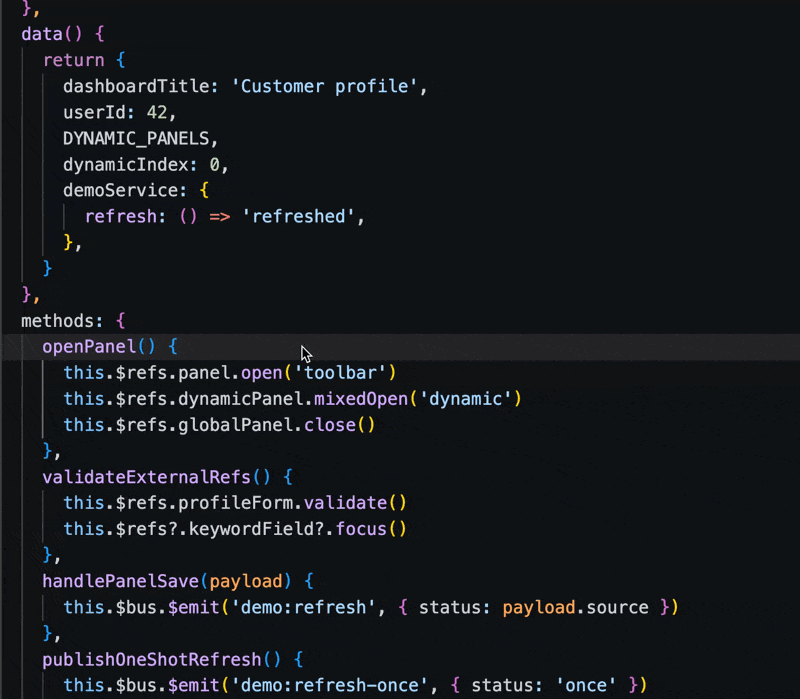Click the 'dashboardTitle' property key
This screenshot has height=699, width=800.
(x=136, y=86)
